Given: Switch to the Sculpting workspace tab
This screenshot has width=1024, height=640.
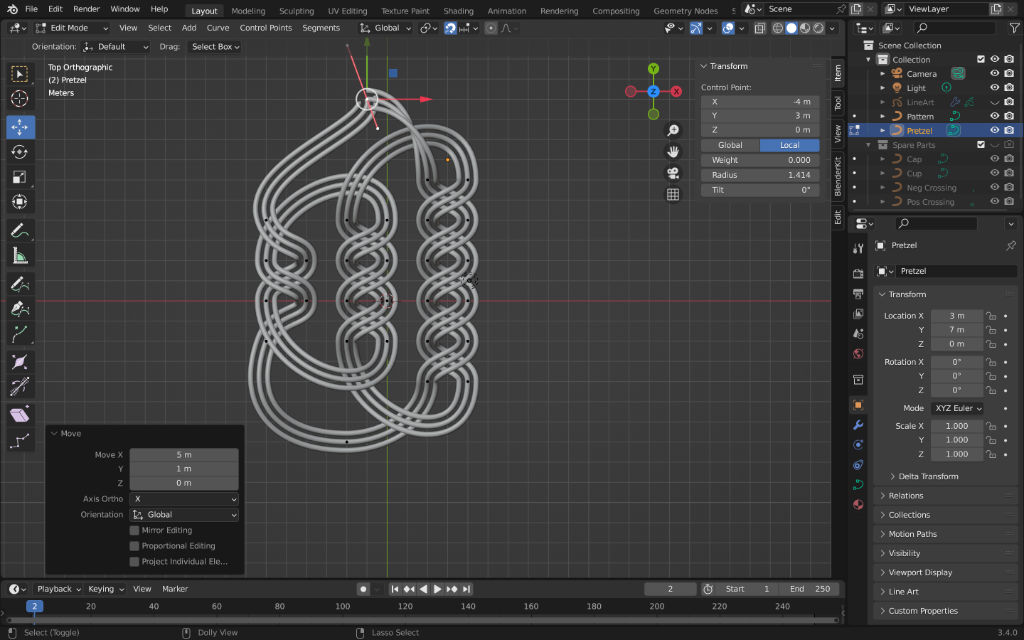Looking at the screenshot, I should pos(296,11).
